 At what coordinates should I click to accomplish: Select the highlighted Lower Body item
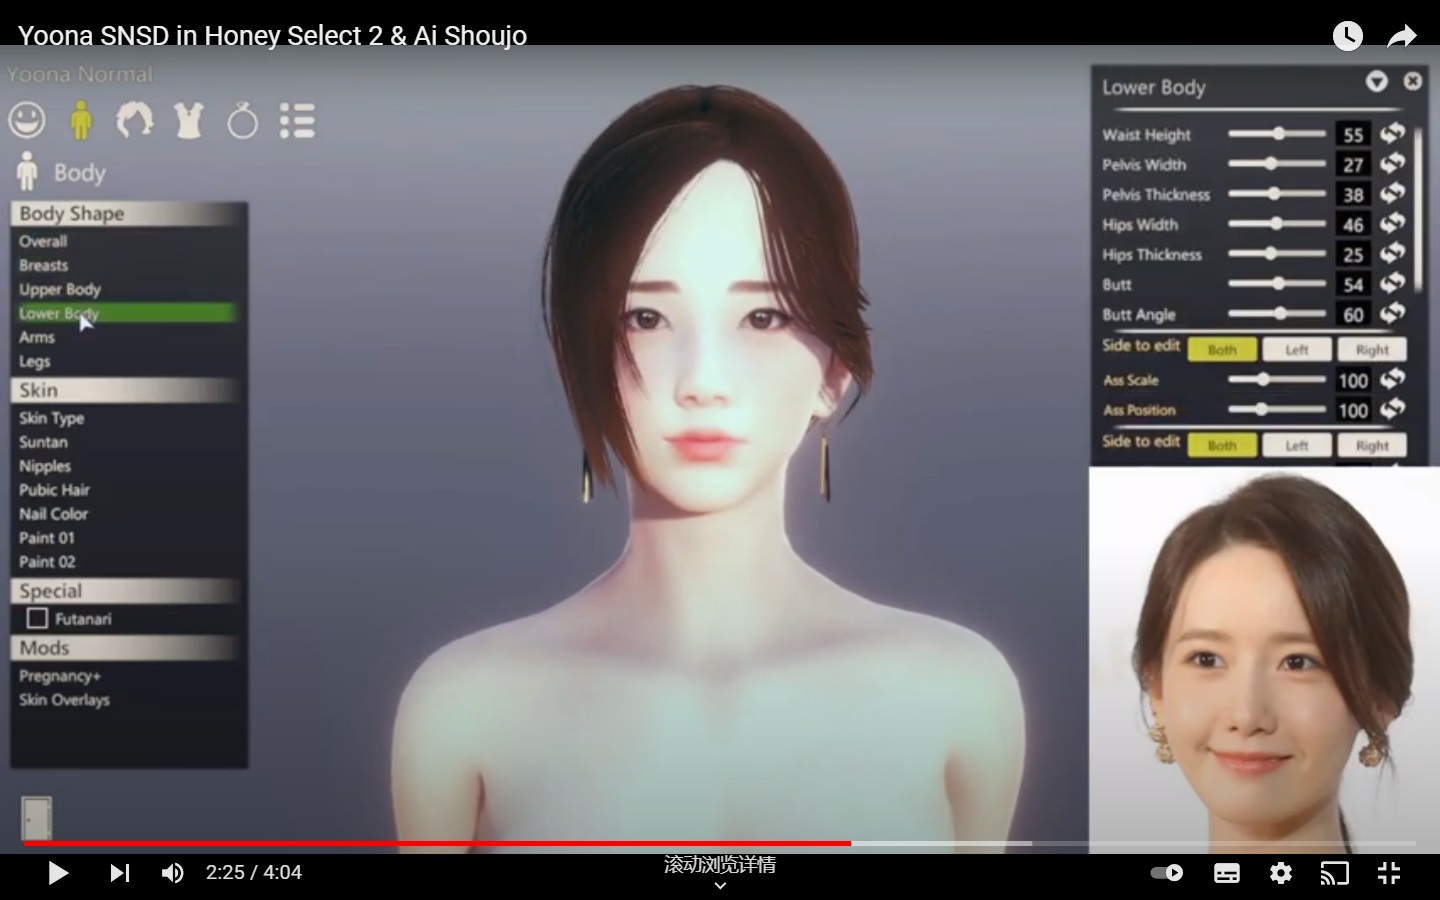[125, 313]
